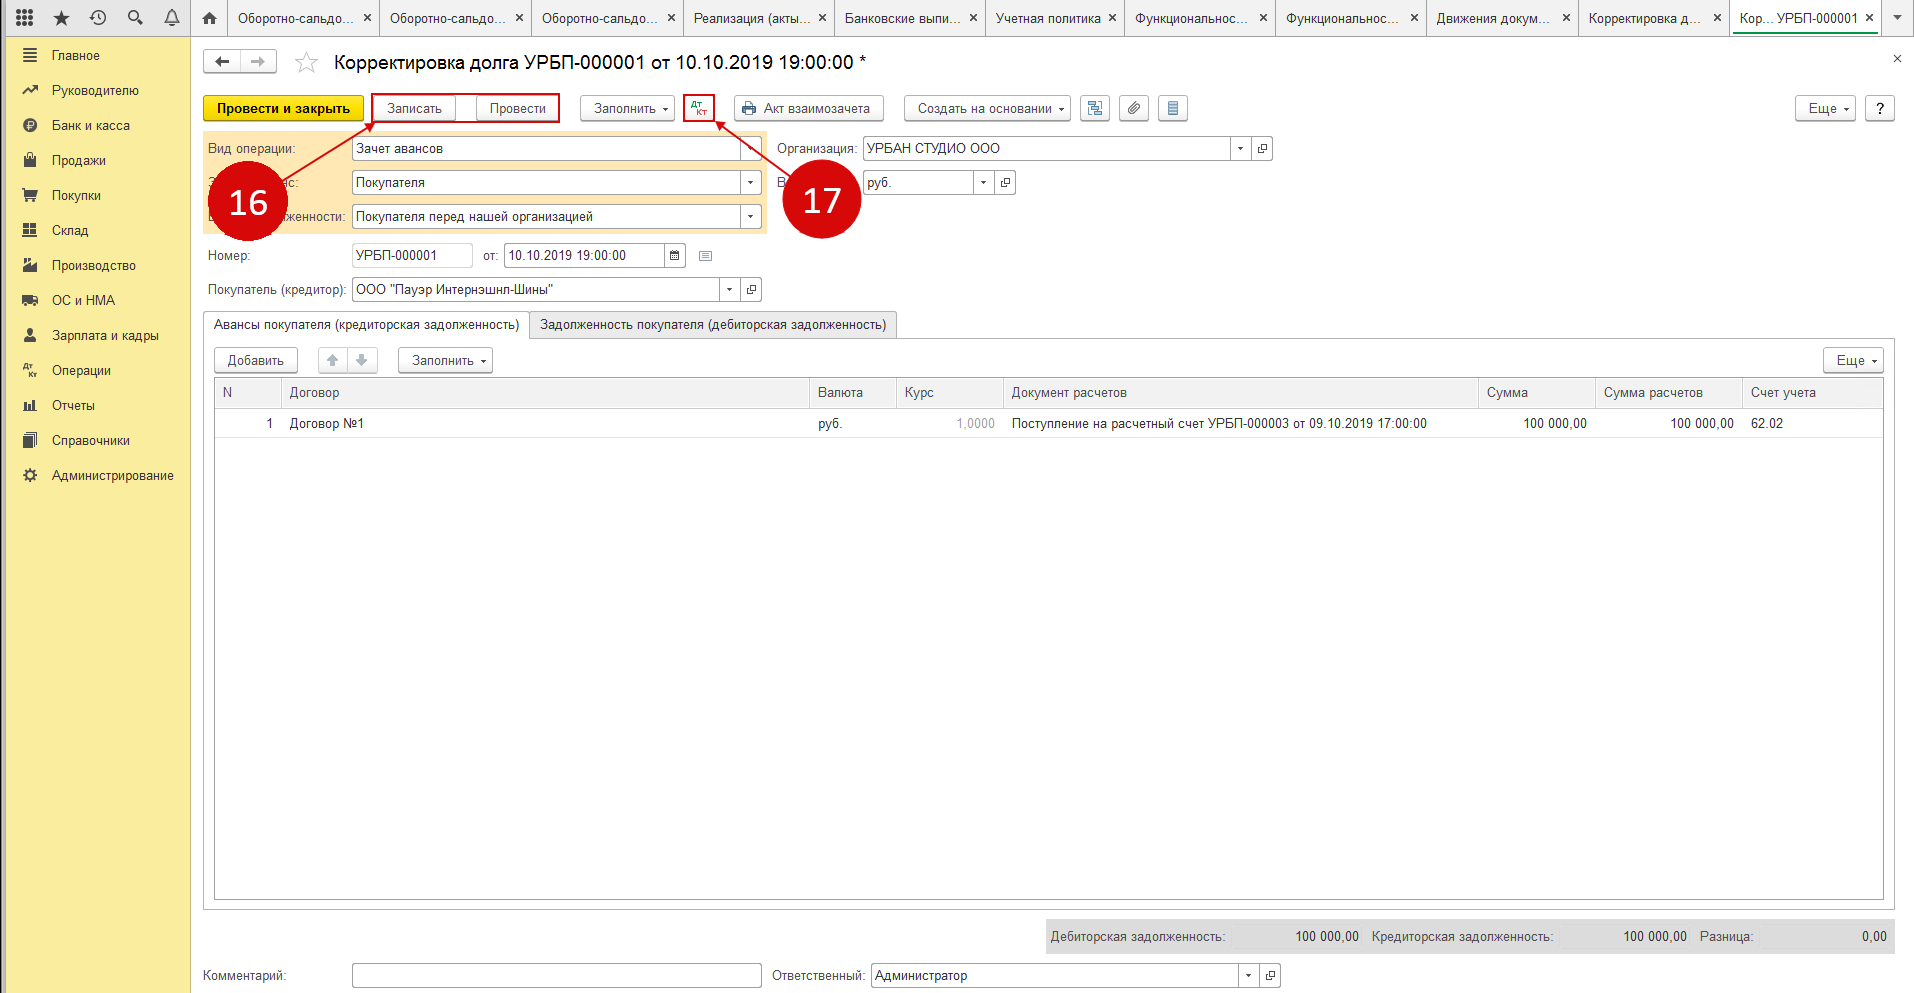The image size is (1914, 993).
Task: Open Операции section
Action: [x=81, y=371]
